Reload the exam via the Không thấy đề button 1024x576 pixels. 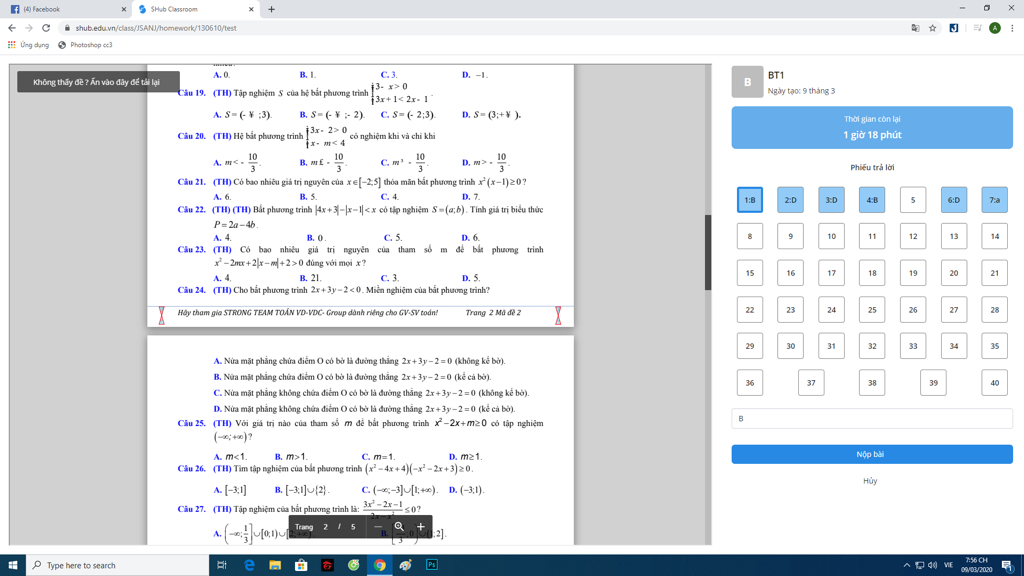pyautogui.click(x=98, y=82)
